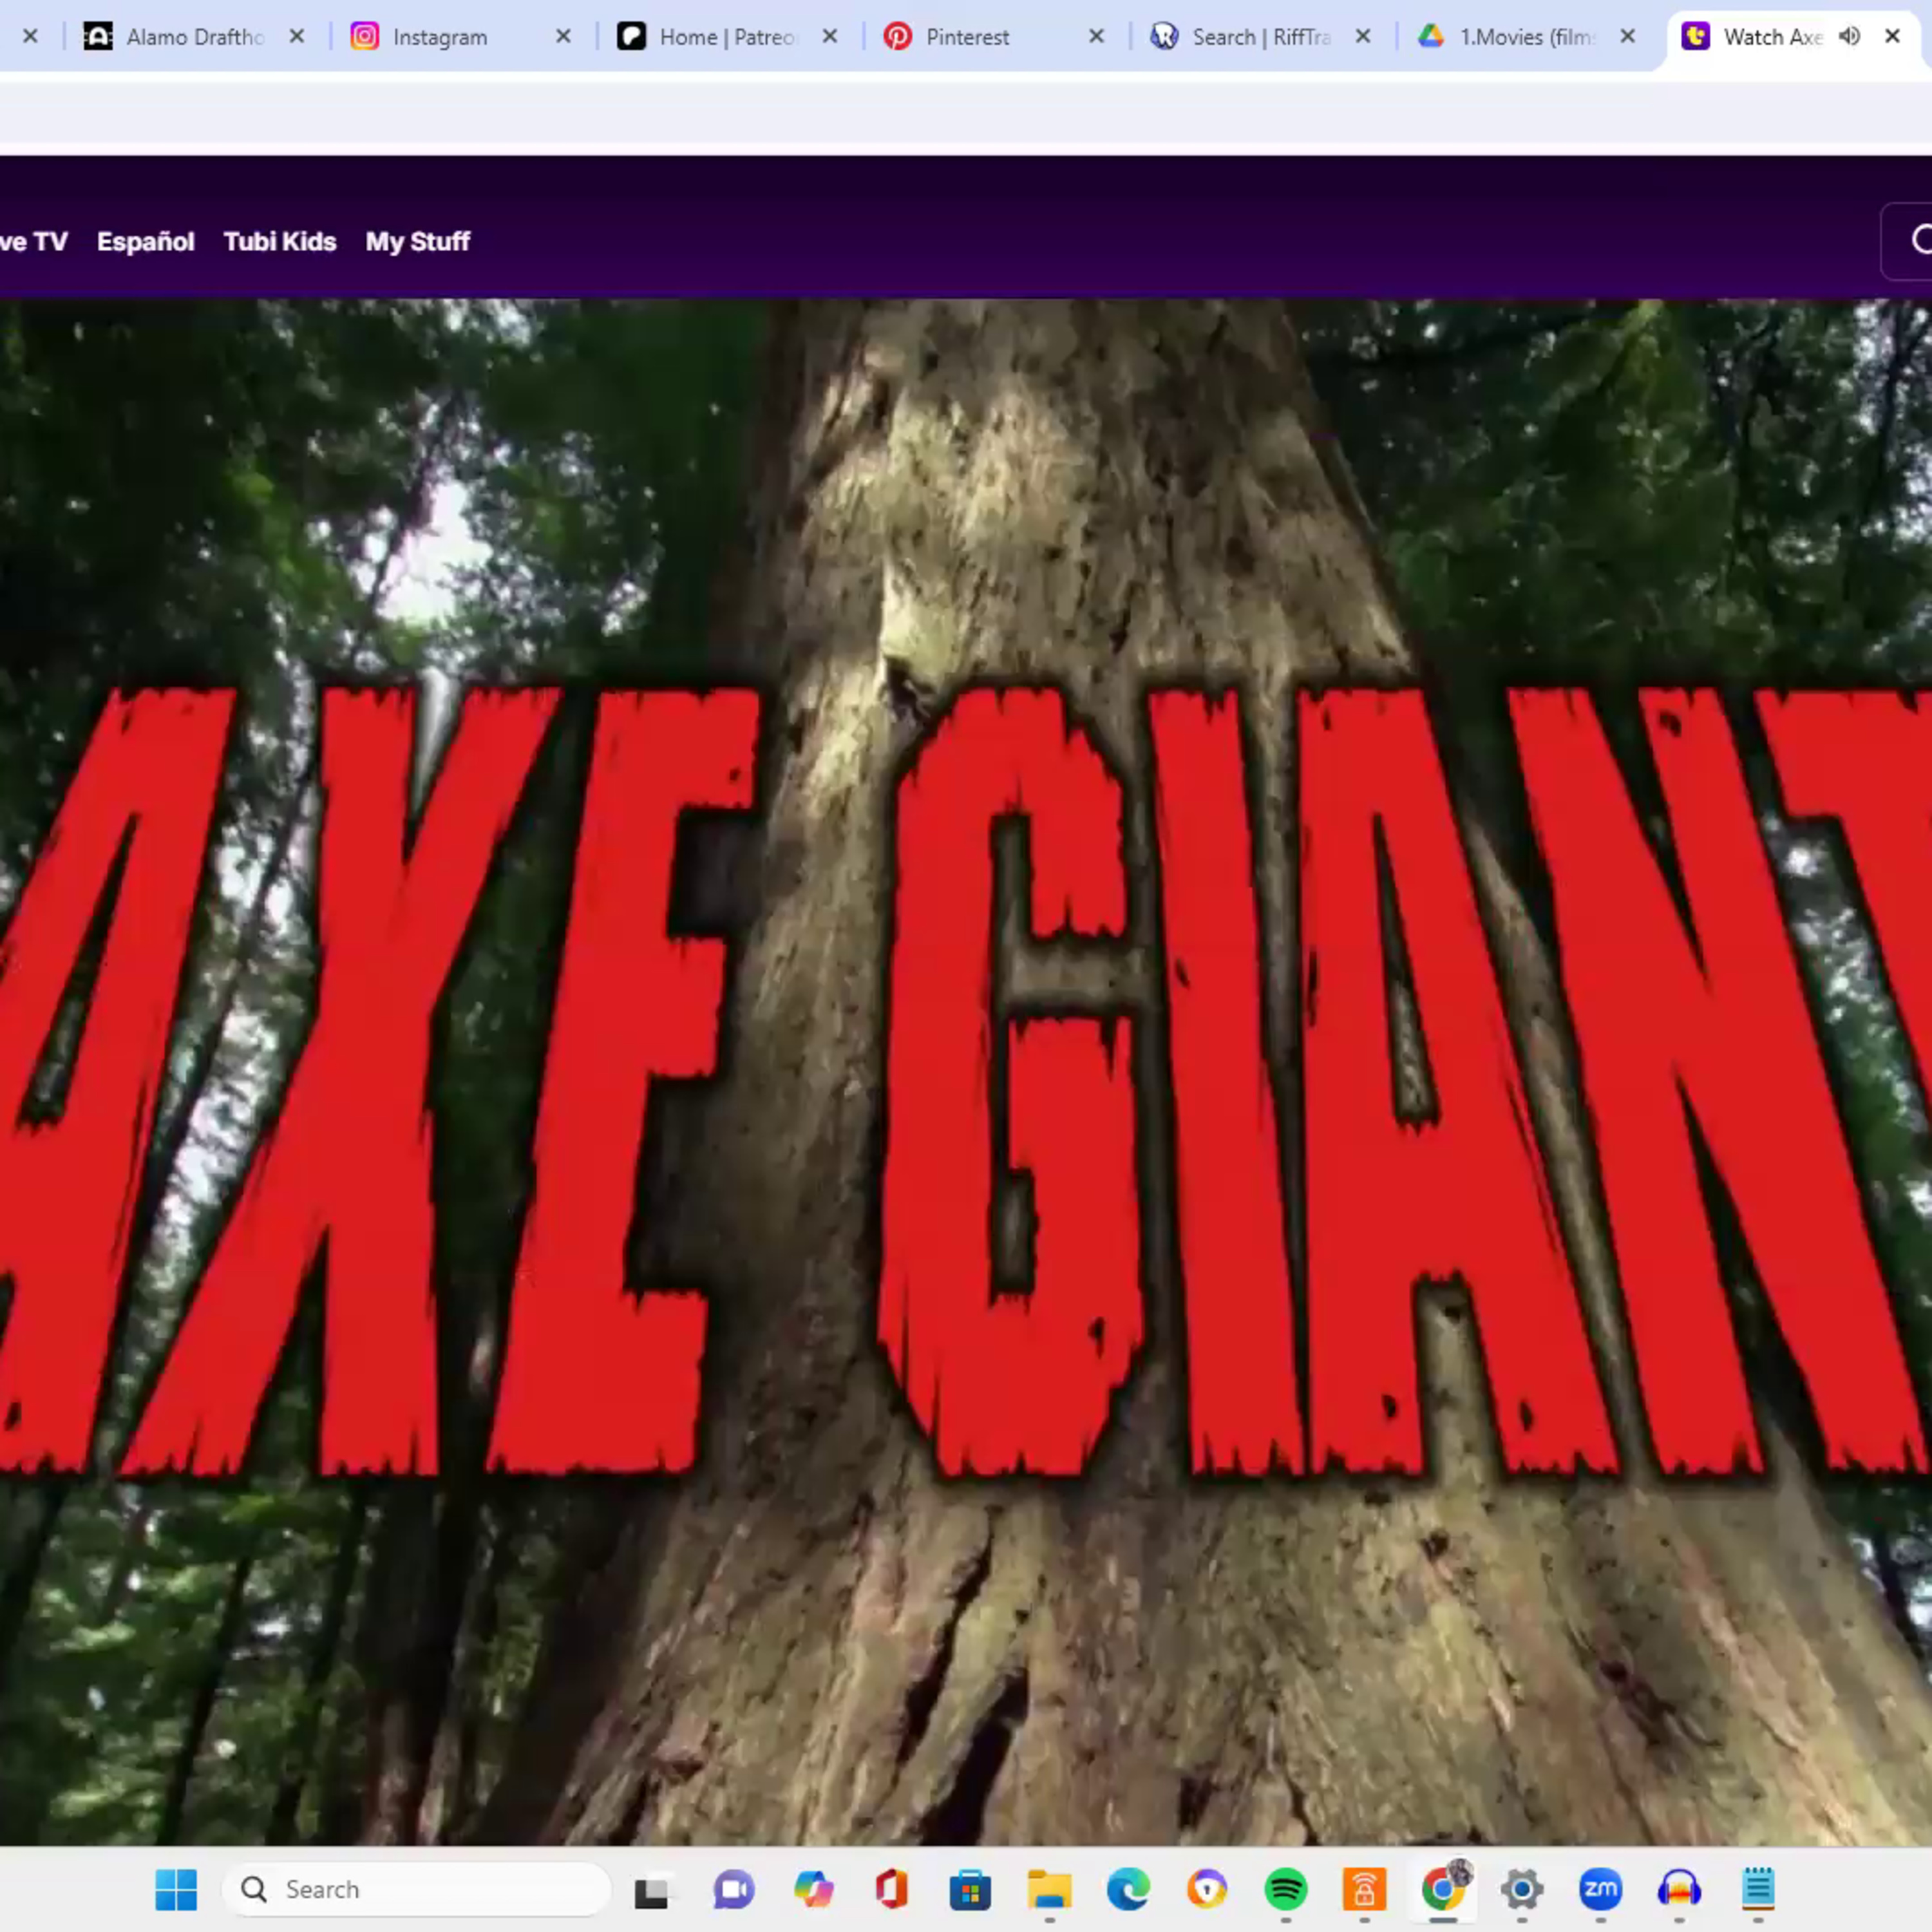The width and height of the screenshot is (1932, 1932).
Task: Open Microsoft Copilot from taskbar
Action: tap(813, 1889)
